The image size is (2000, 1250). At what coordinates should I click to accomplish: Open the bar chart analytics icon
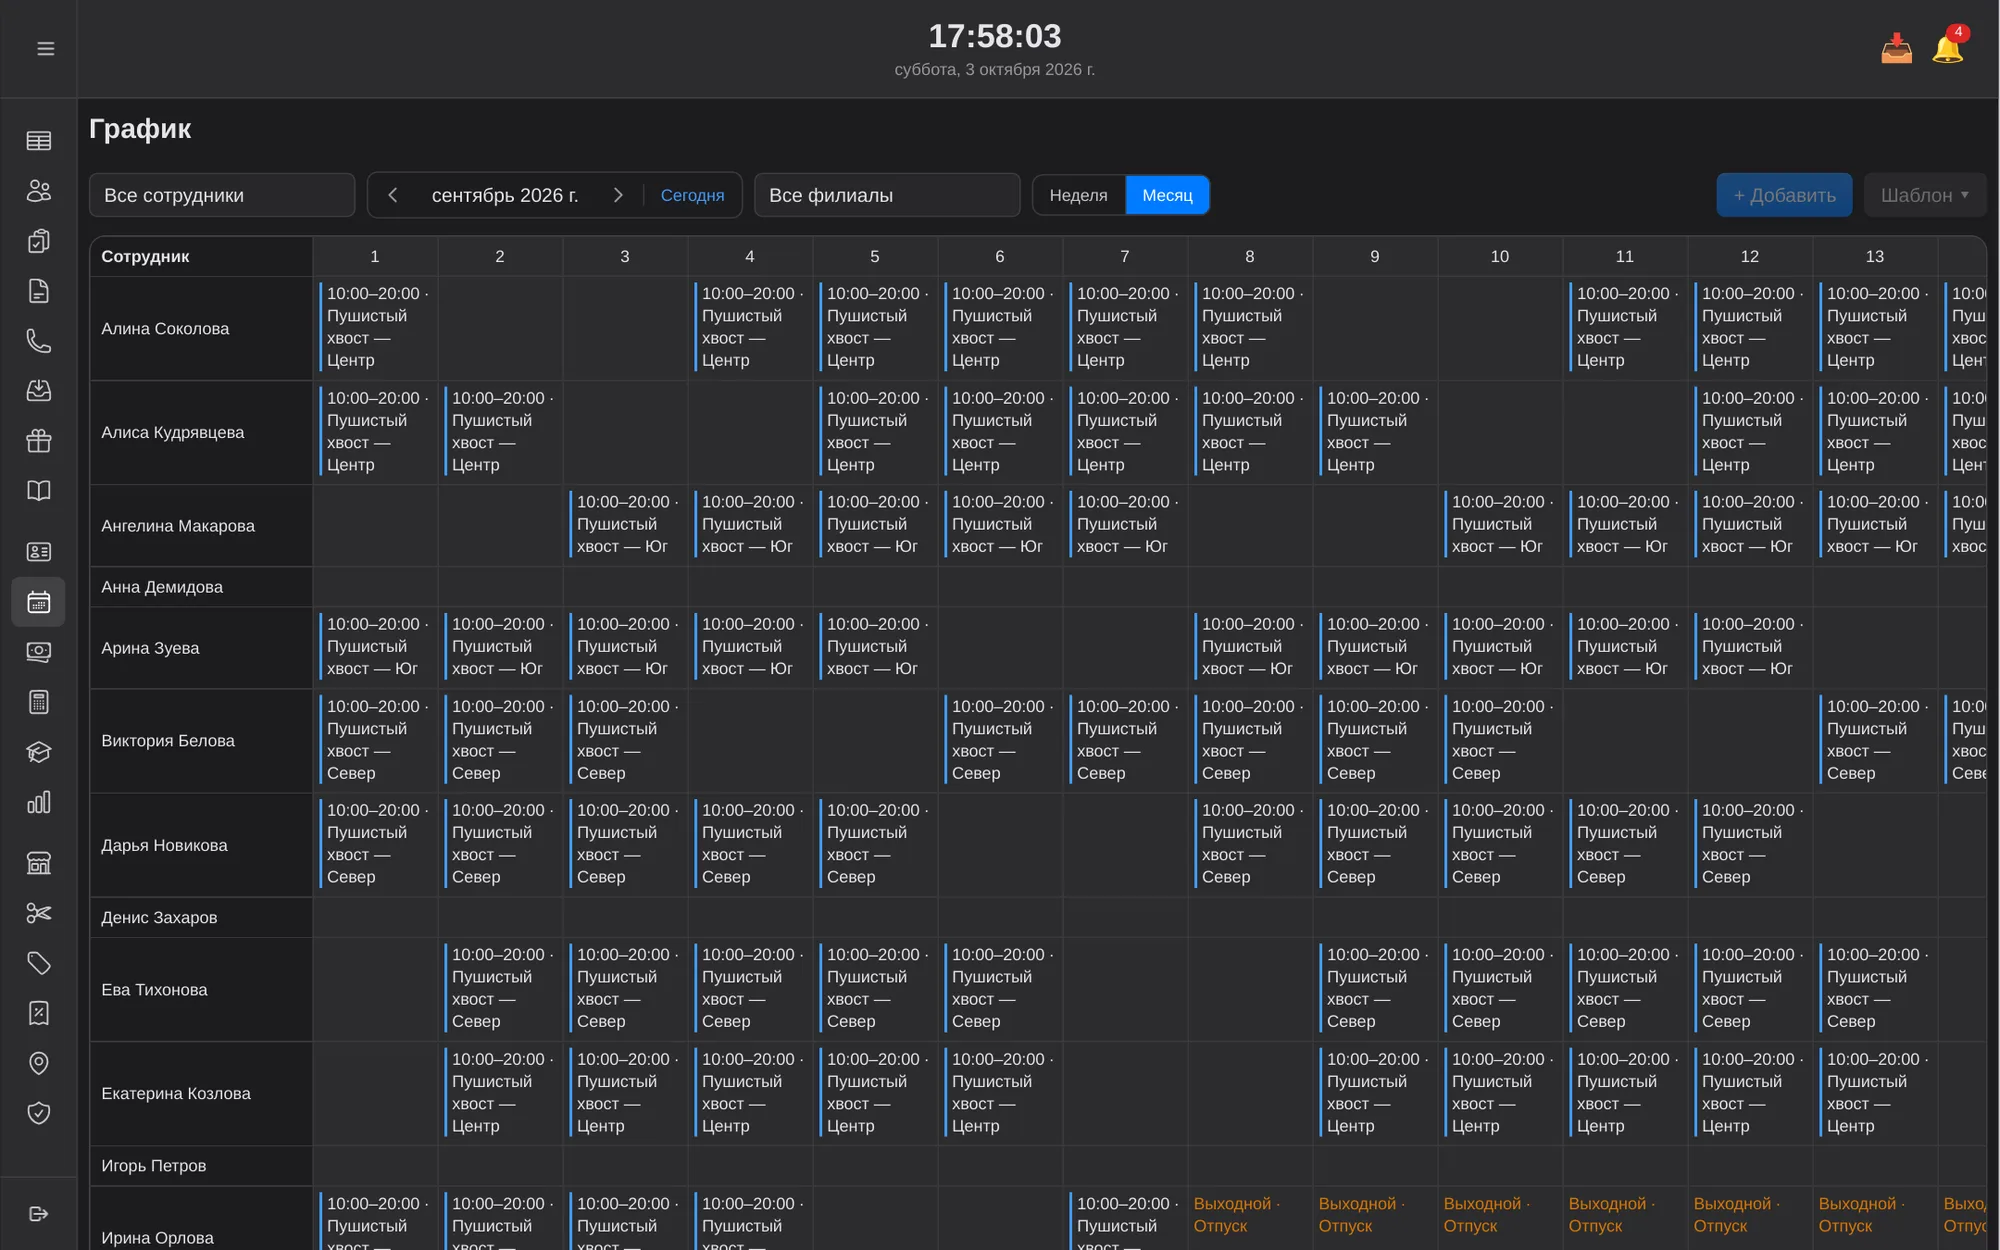point(39,802)
